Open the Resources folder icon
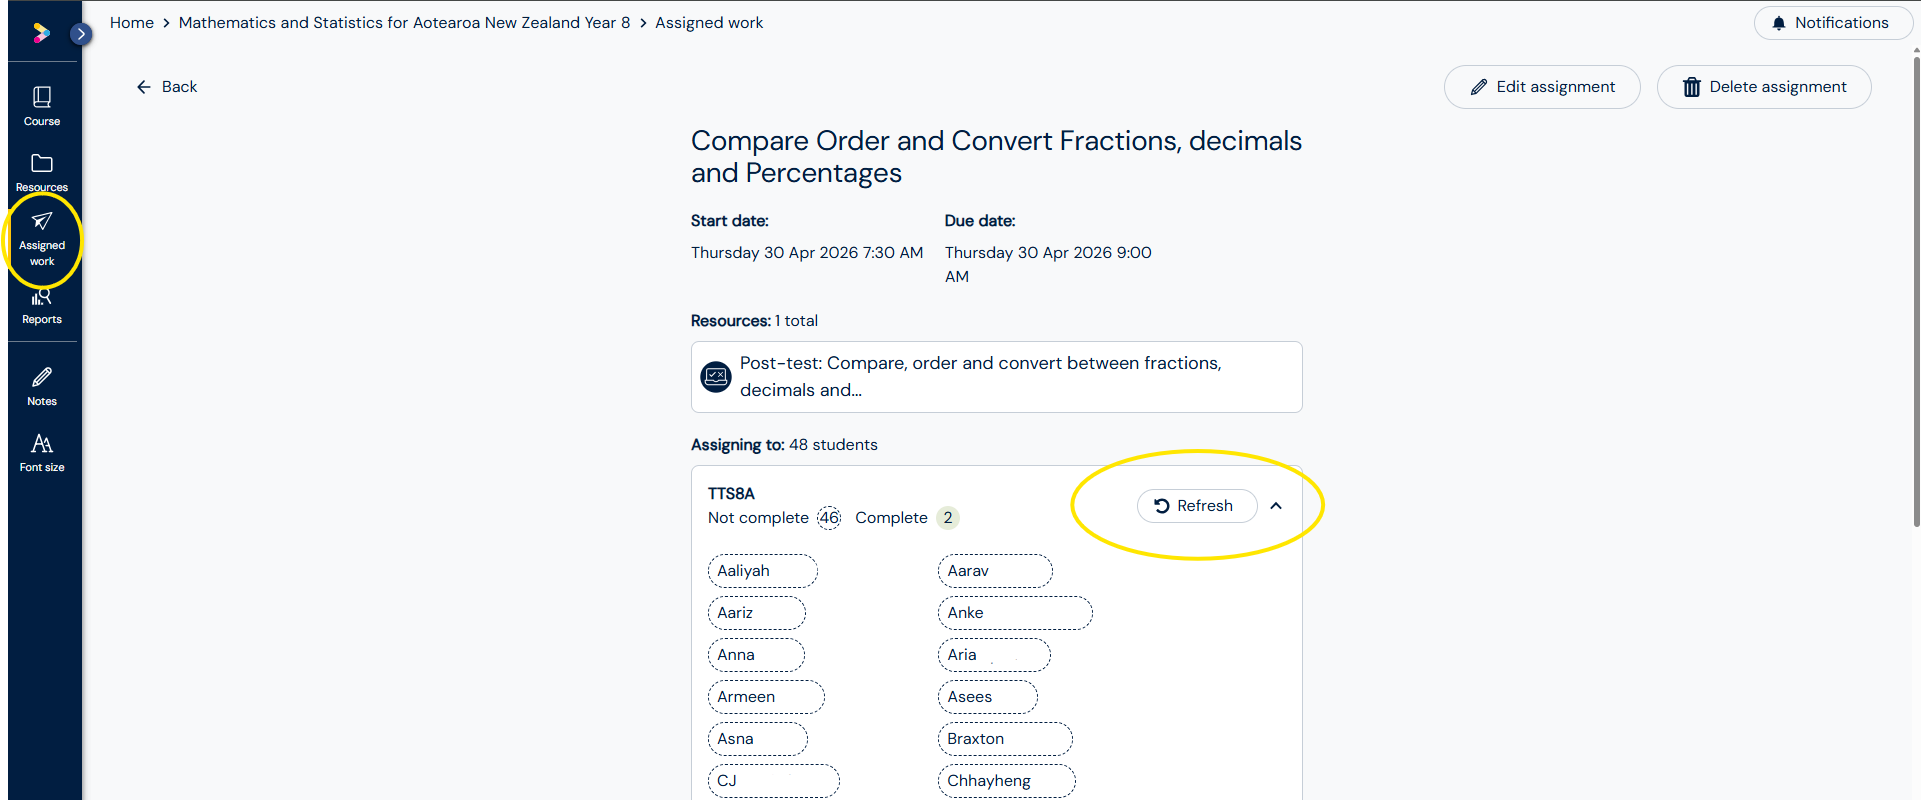Viewport: 1921px width, 800px height. coord(42,172)
